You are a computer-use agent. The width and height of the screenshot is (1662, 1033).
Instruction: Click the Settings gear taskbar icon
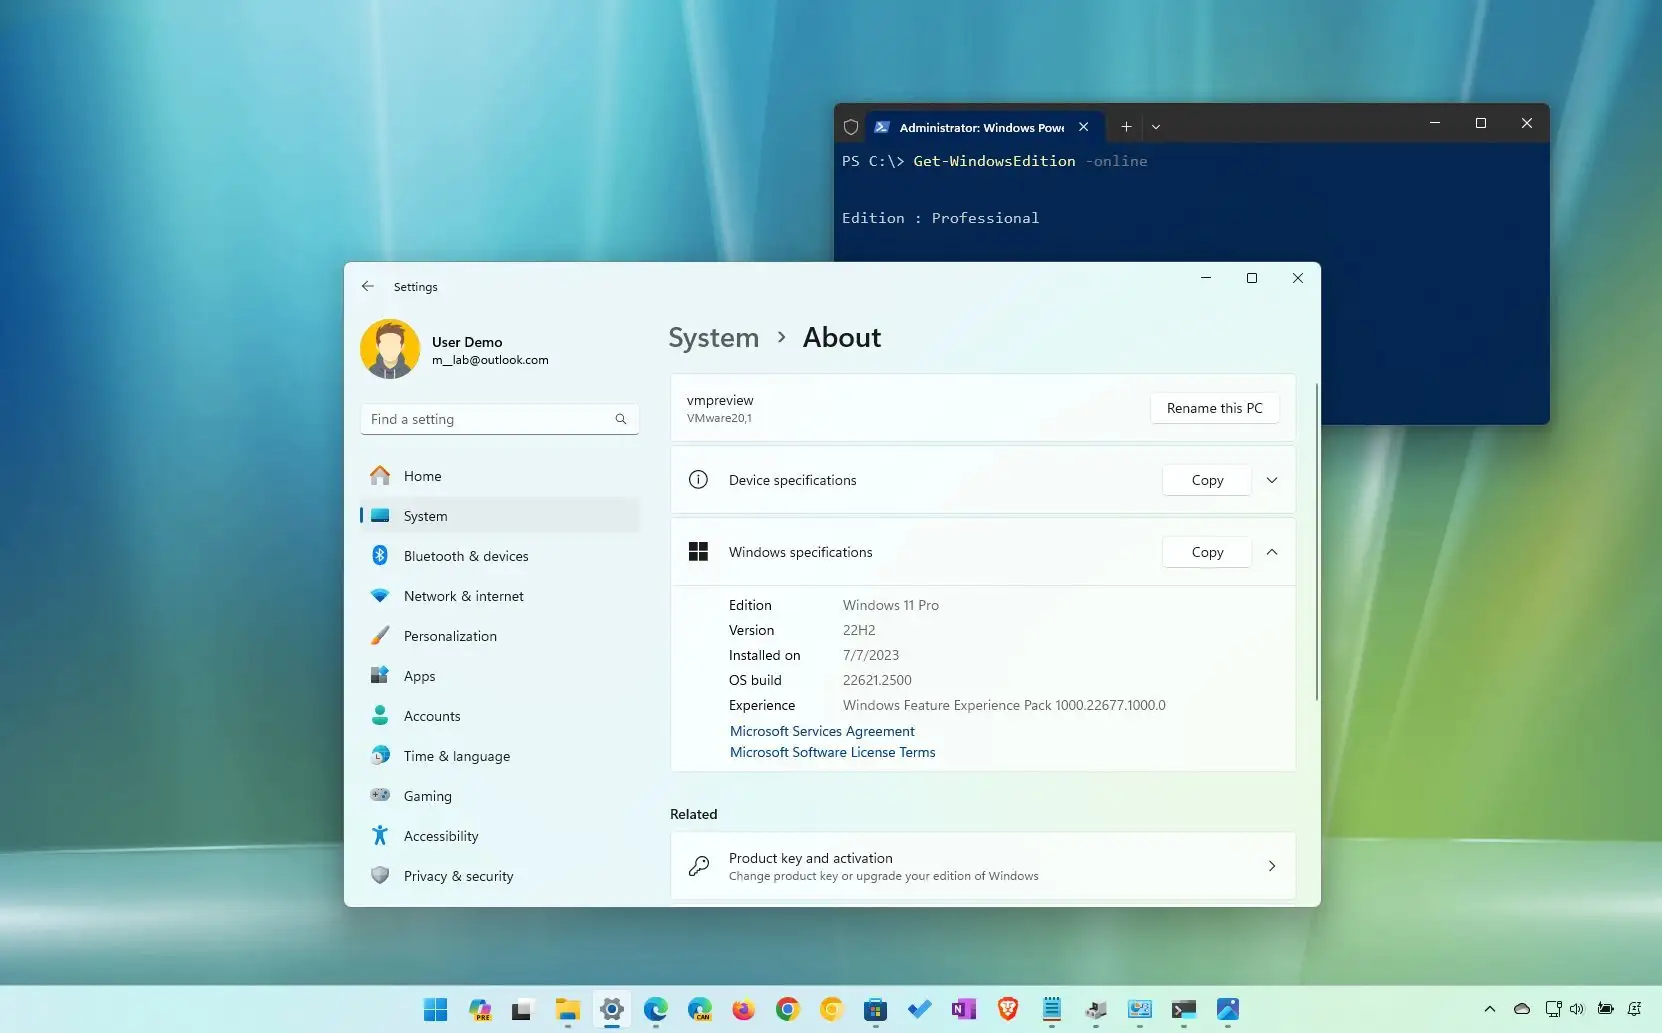(611, 1010)
